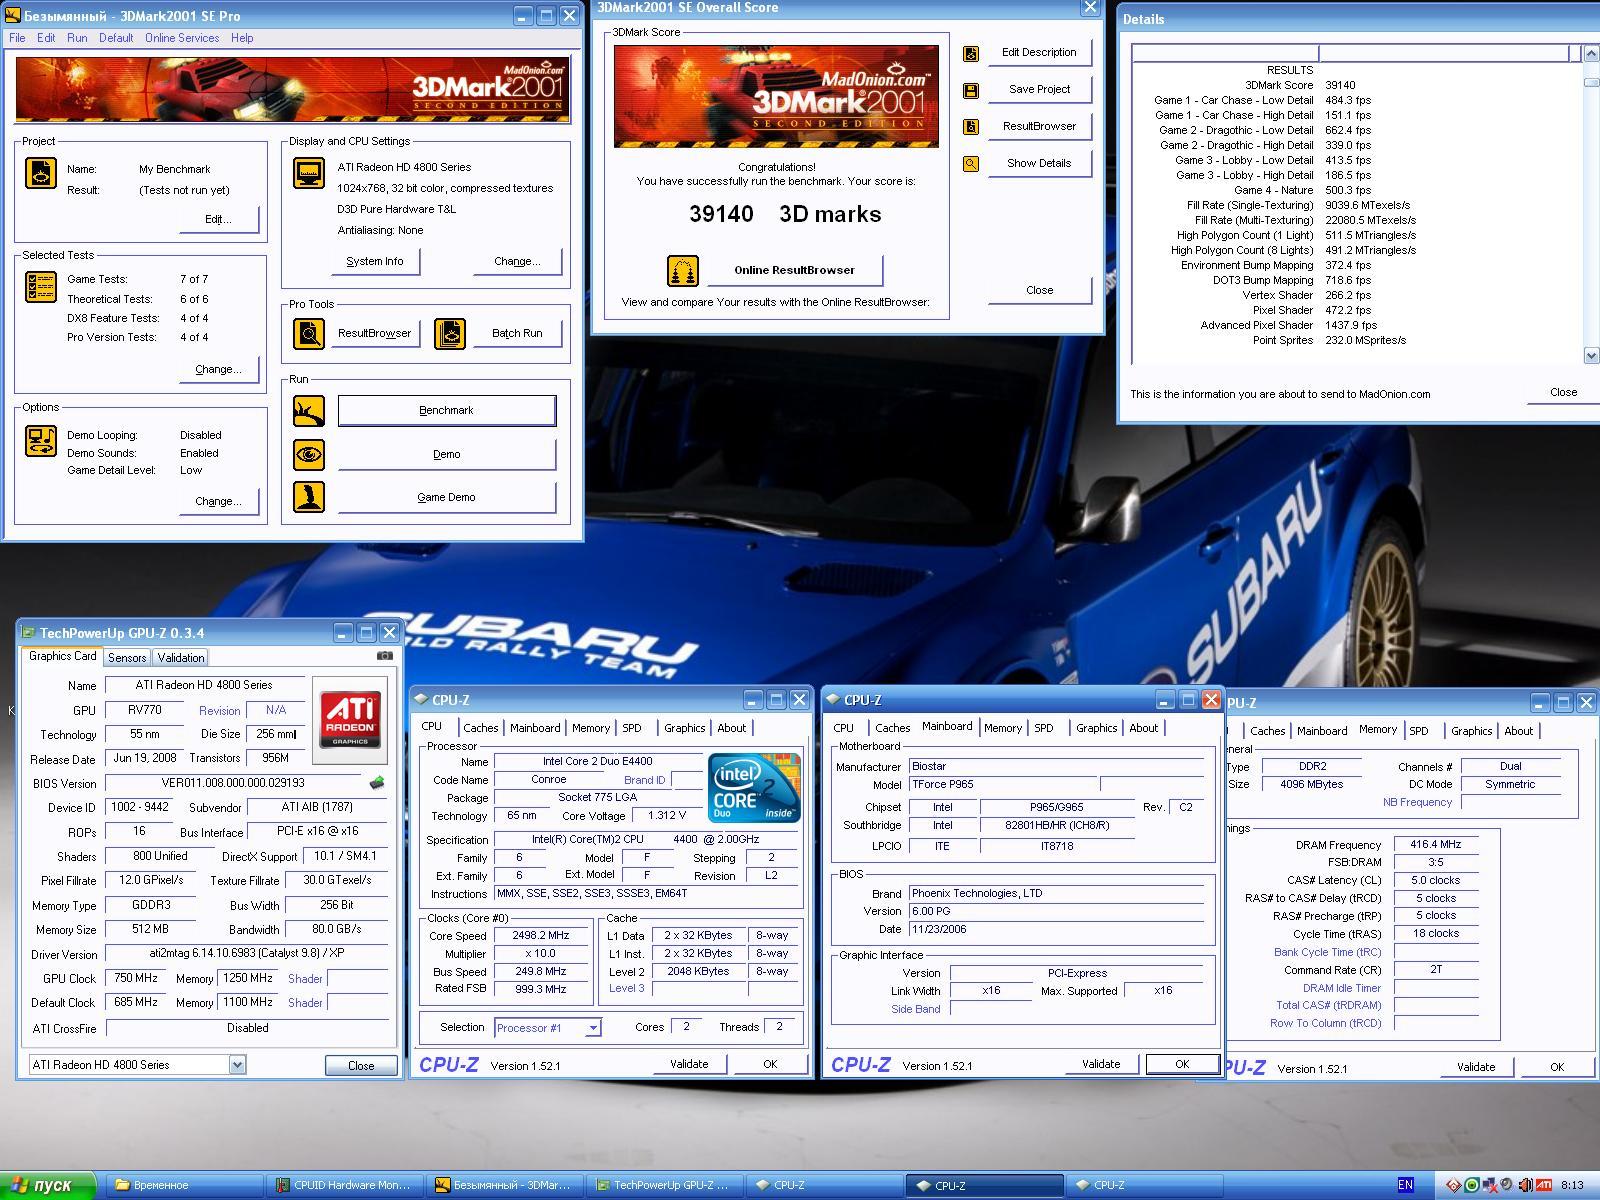Click the GPU-Z BIOS save chip icon
The height and width of the screenshot is (1200, 1600).
click(x=377, y=783)
